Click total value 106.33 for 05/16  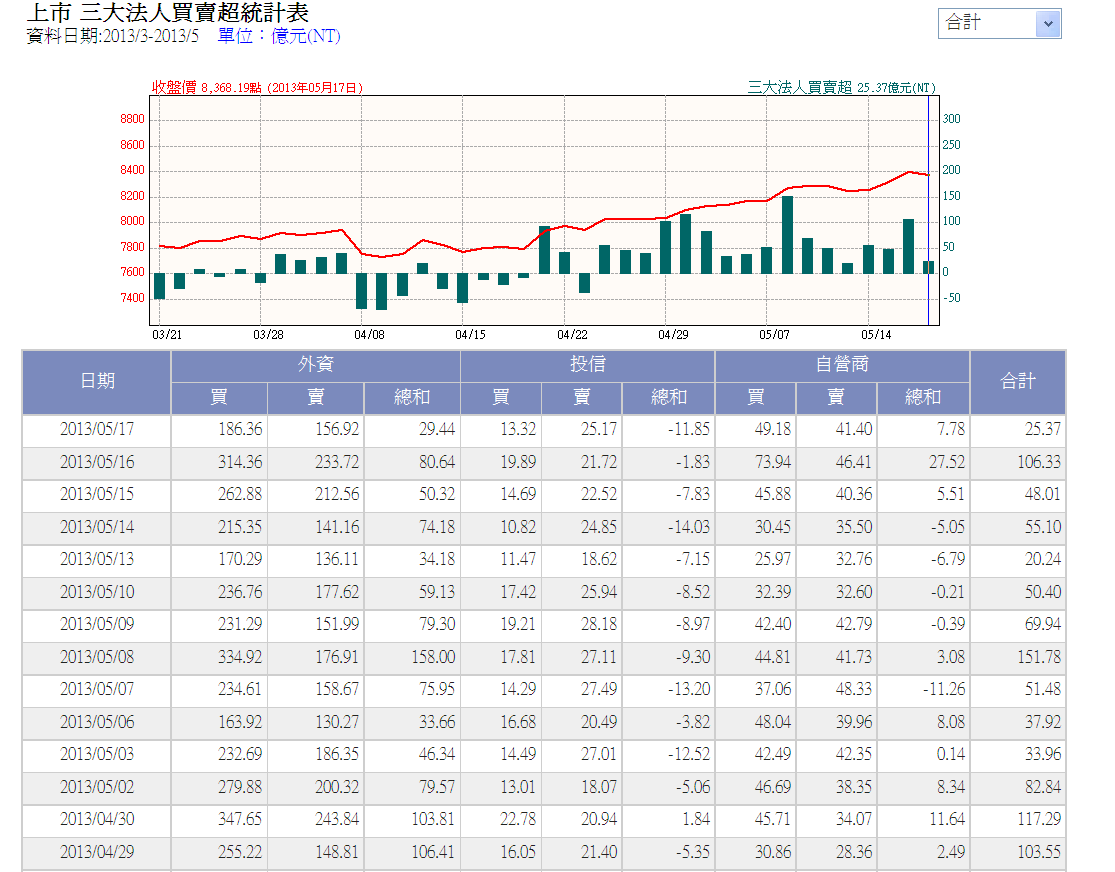(1038, 462)
